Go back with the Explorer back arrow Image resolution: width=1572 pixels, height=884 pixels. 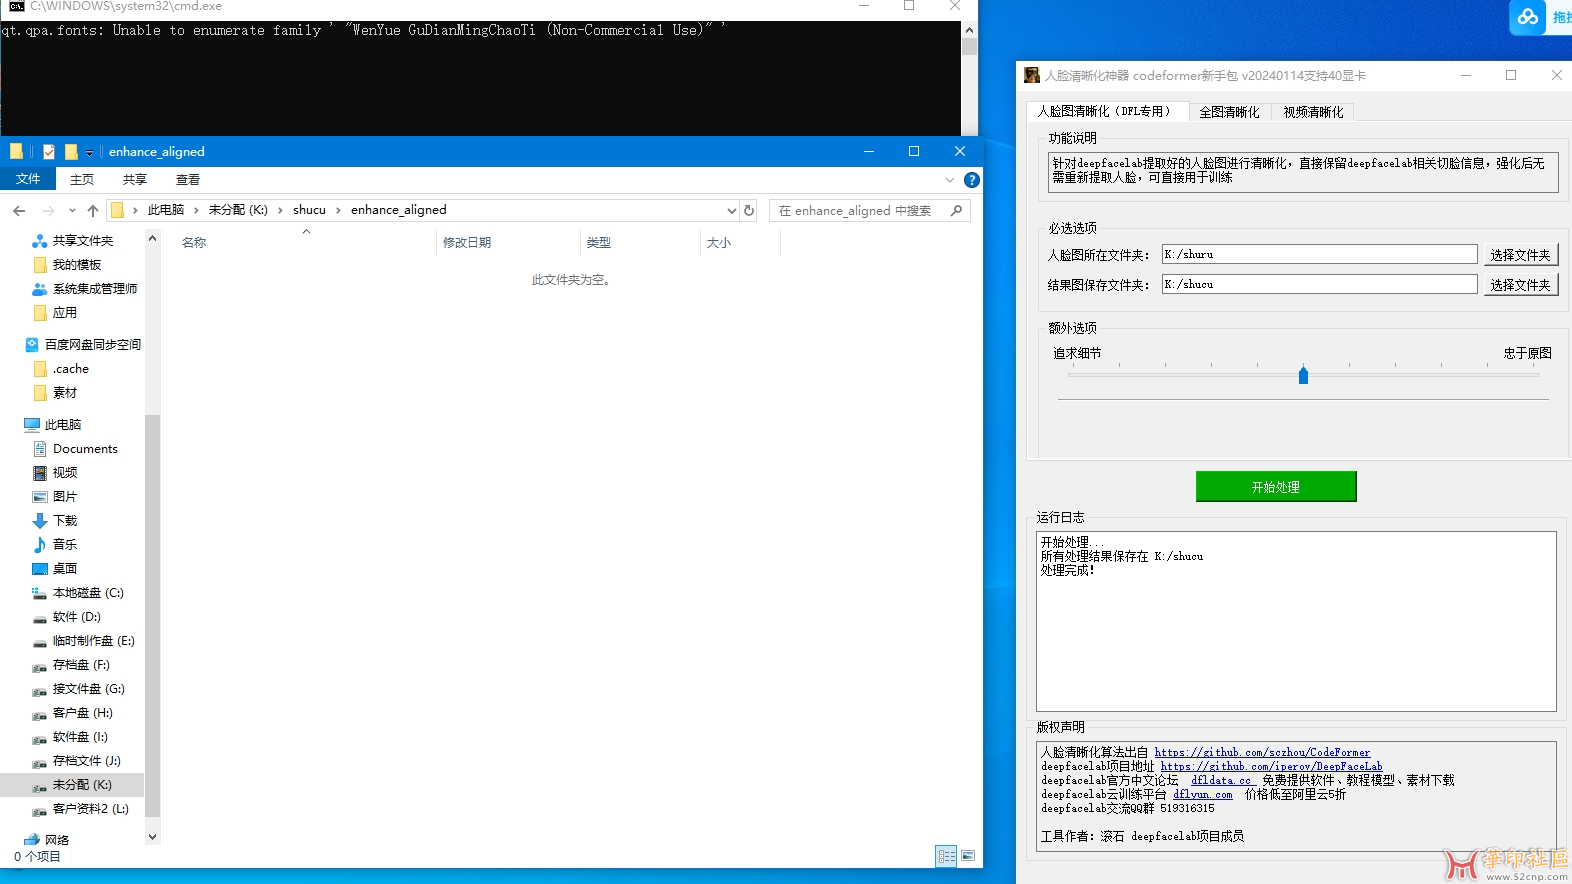19,210
